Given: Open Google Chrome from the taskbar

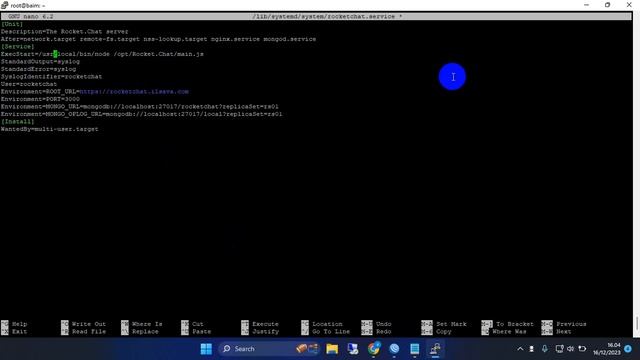Looking at the screenshot, I should (373, 349).
